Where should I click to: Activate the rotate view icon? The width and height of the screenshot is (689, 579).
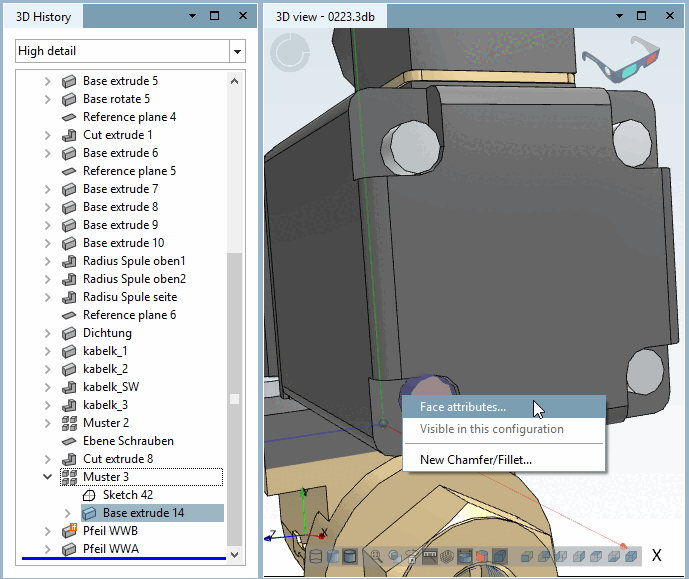(412, 557)
